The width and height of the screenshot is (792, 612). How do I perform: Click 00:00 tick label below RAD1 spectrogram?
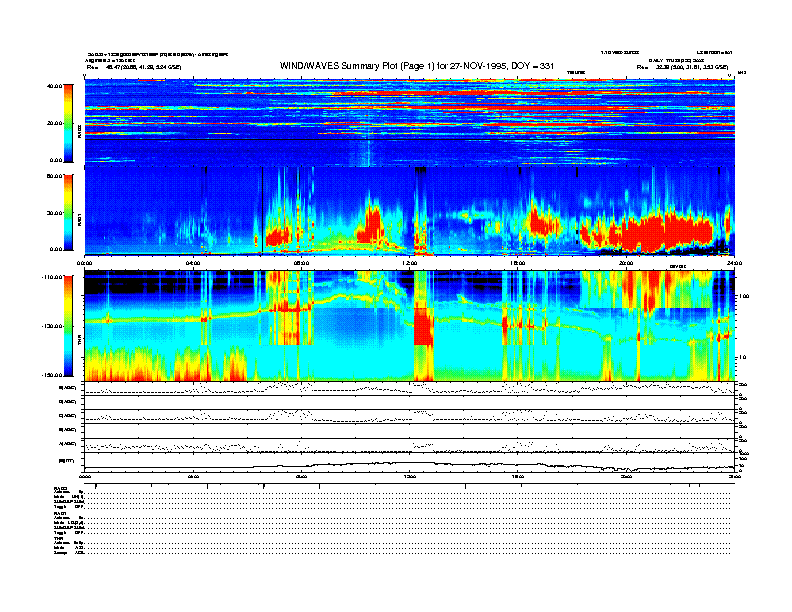tap(84, 263)
